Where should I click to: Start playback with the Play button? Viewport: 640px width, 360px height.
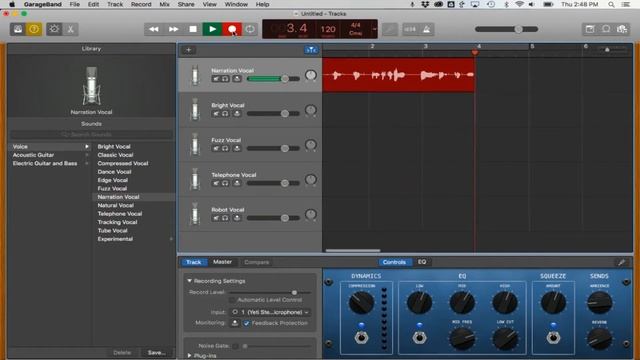[212, 29]
